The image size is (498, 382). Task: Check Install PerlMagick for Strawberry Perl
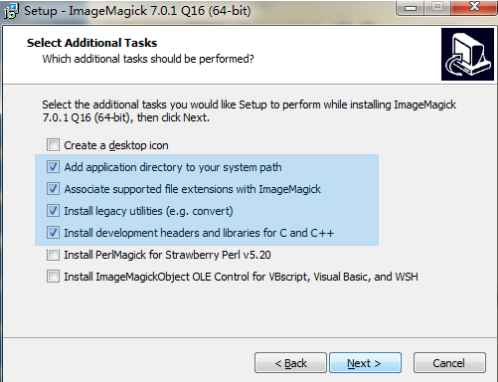pos(53,255)
